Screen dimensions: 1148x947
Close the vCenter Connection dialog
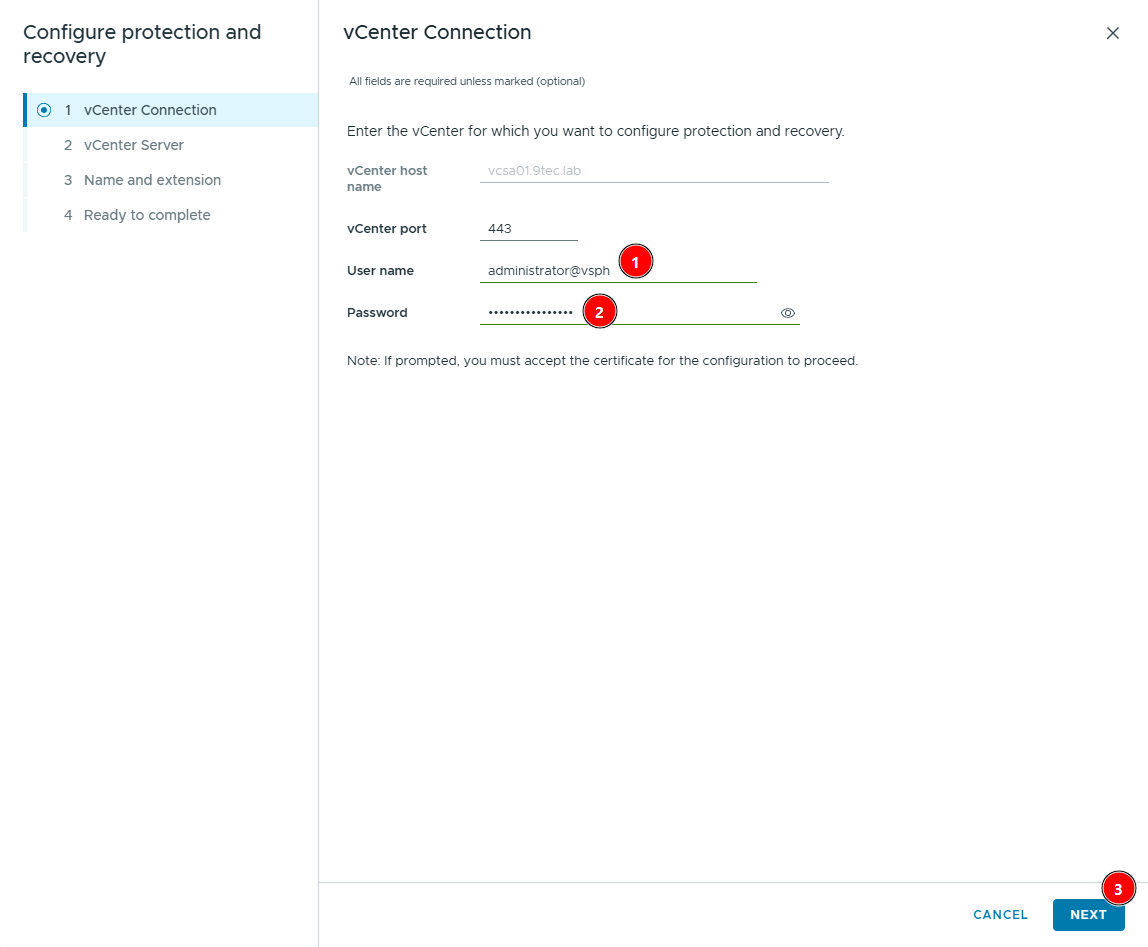1112,33
